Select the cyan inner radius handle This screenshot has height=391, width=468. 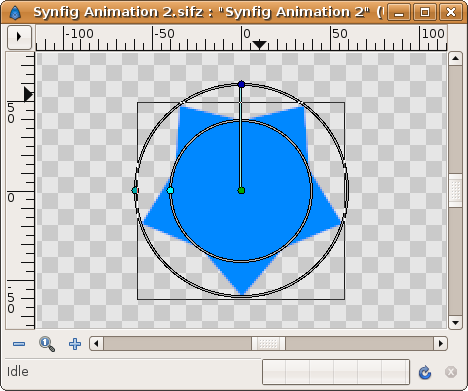(x=170, y=190)
